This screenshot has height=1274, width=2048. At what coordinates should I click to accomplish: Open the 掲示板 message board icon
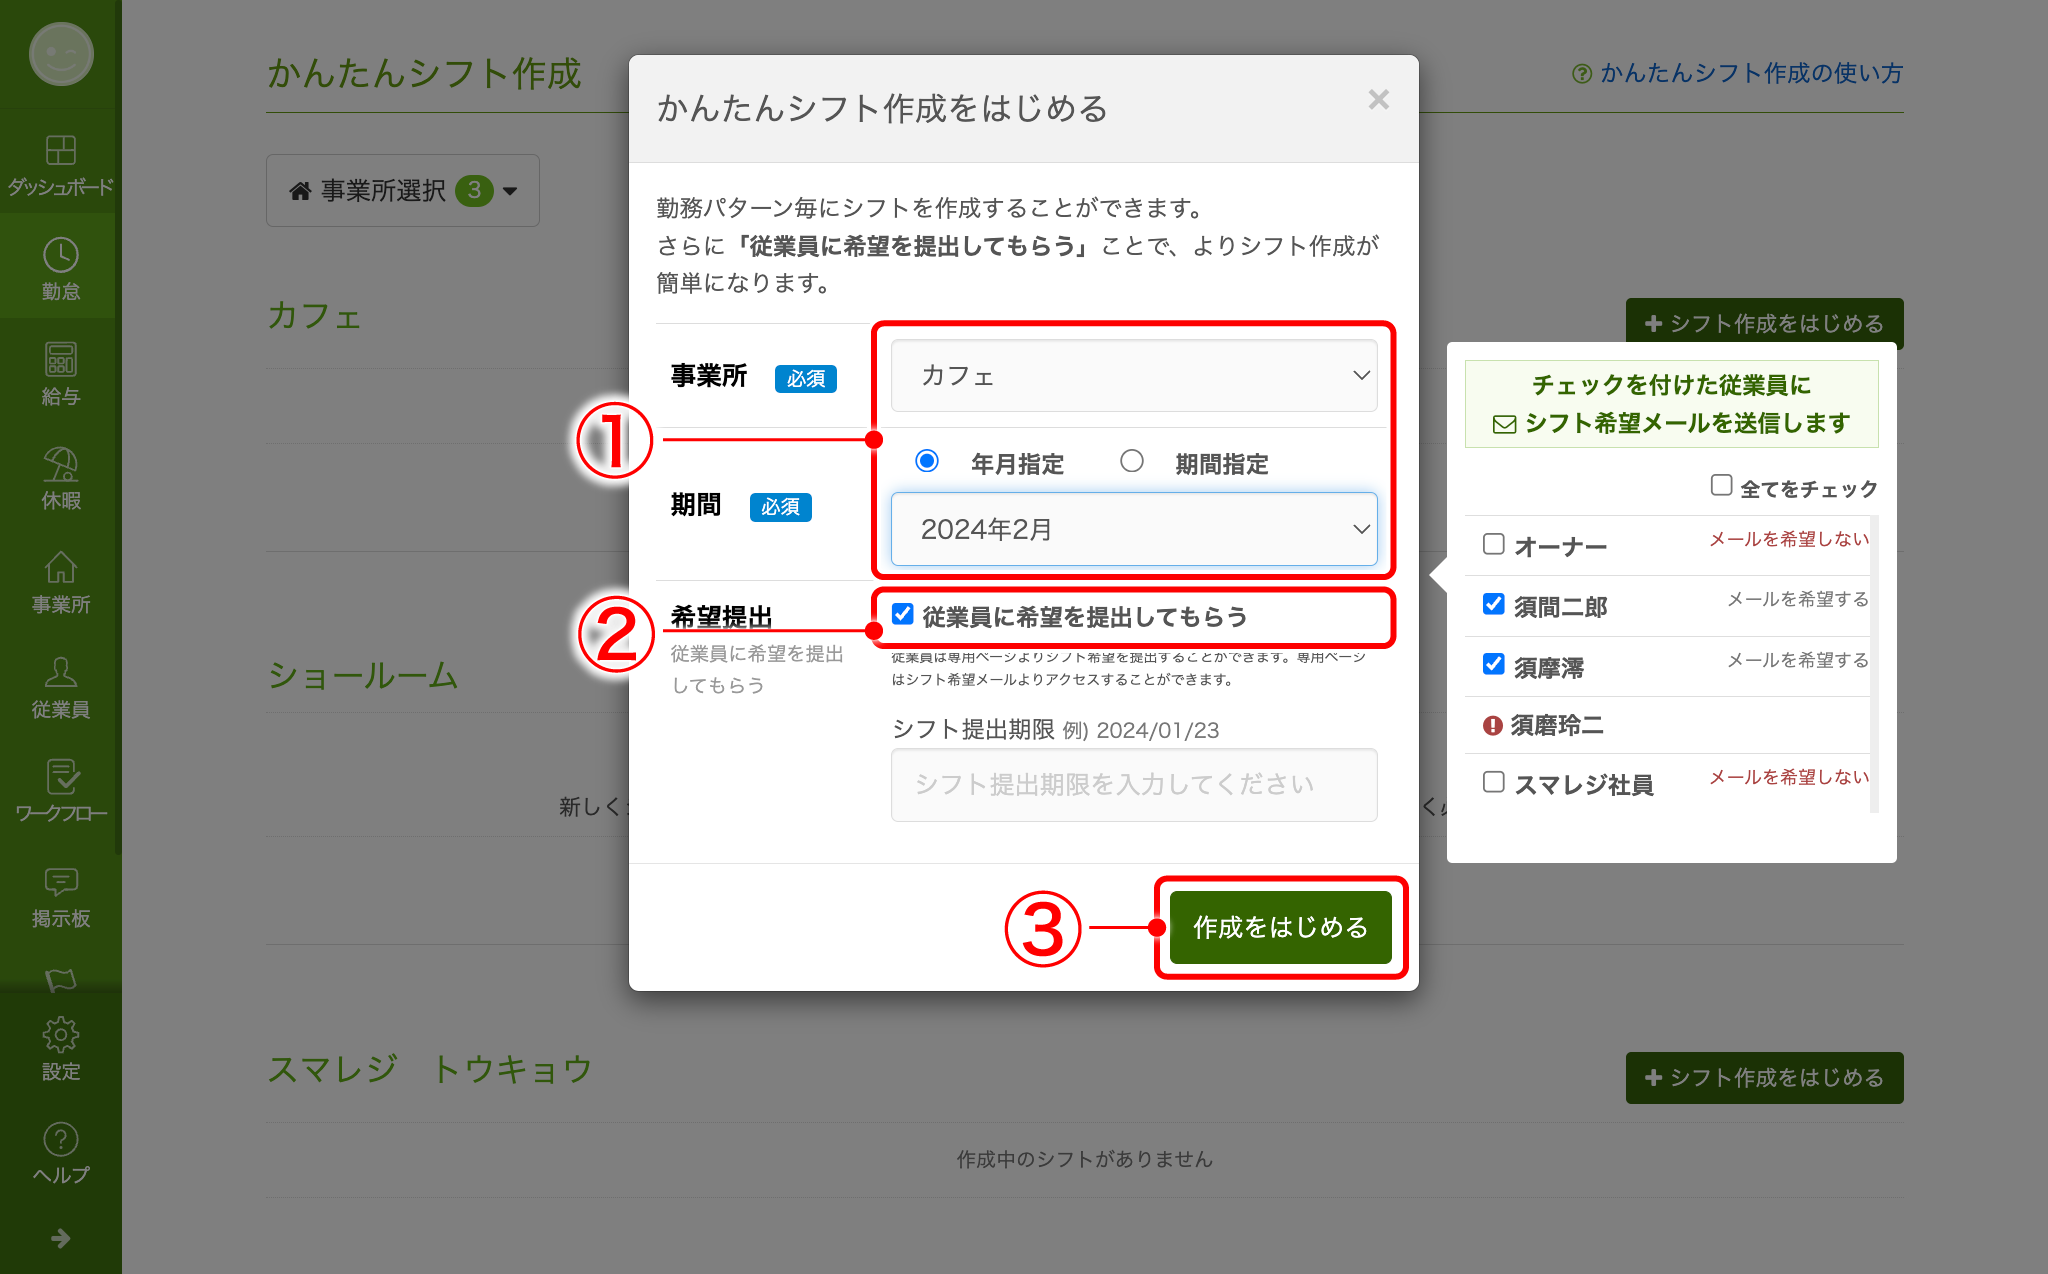[60, 882]
